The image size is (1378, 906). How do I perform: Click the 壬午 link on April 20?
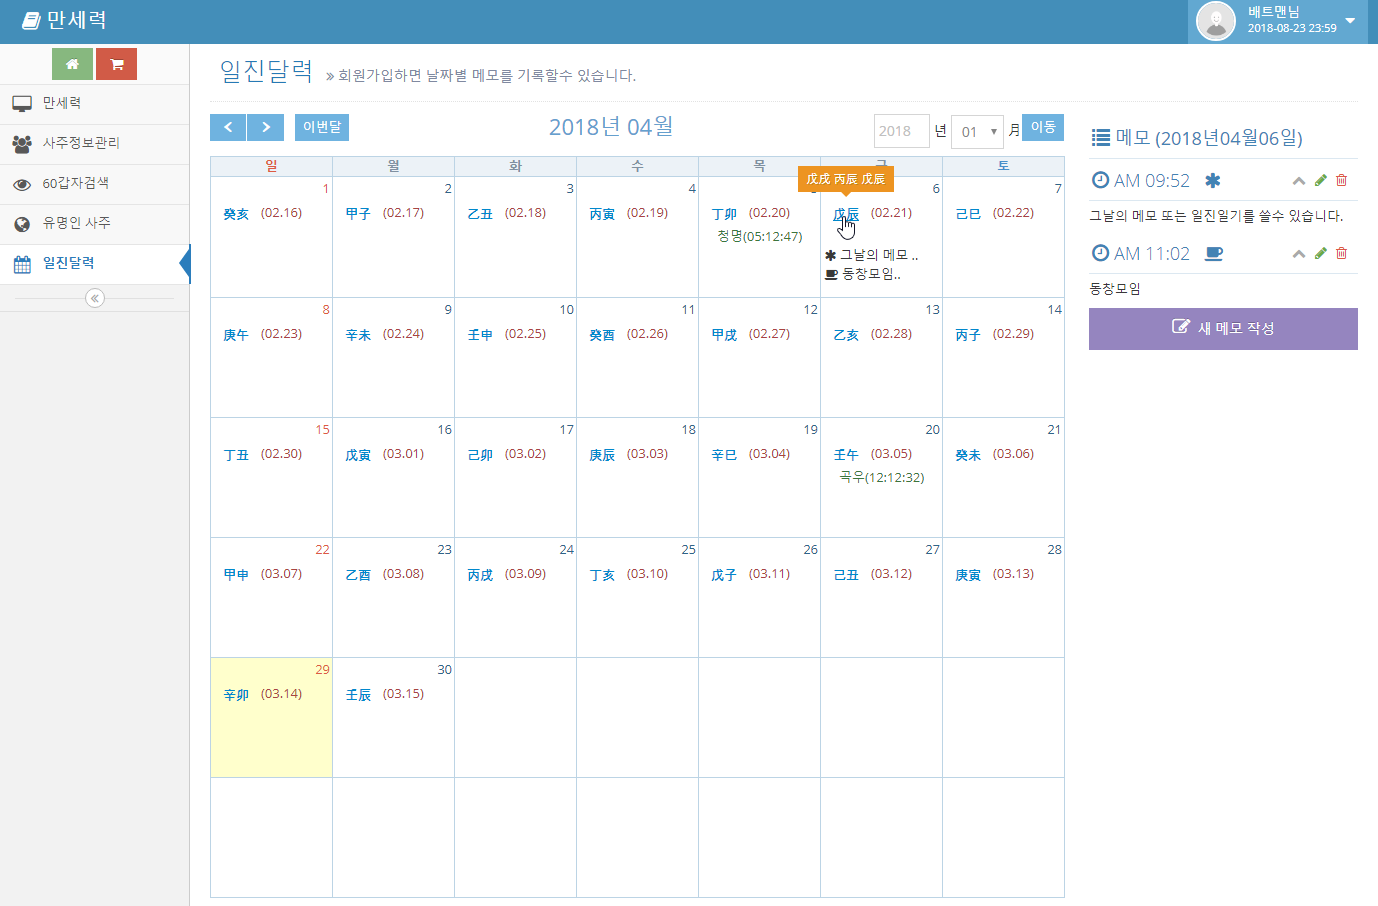(x=846, y=455)
